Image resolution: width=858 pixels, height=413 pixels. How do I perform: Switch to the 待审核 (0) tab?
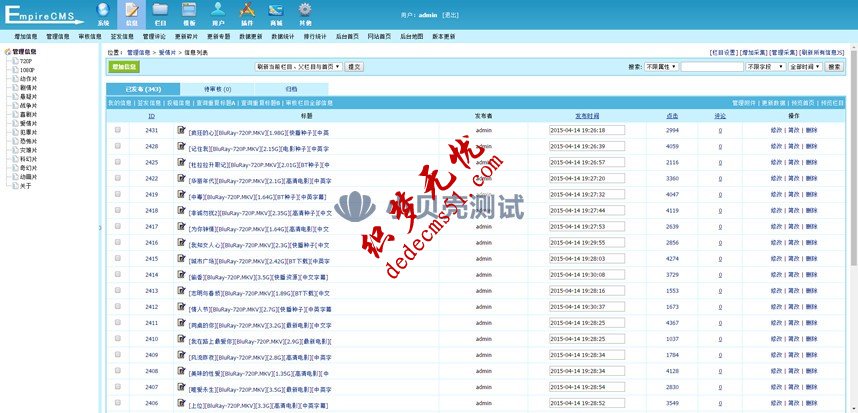(x=217, y=89)
